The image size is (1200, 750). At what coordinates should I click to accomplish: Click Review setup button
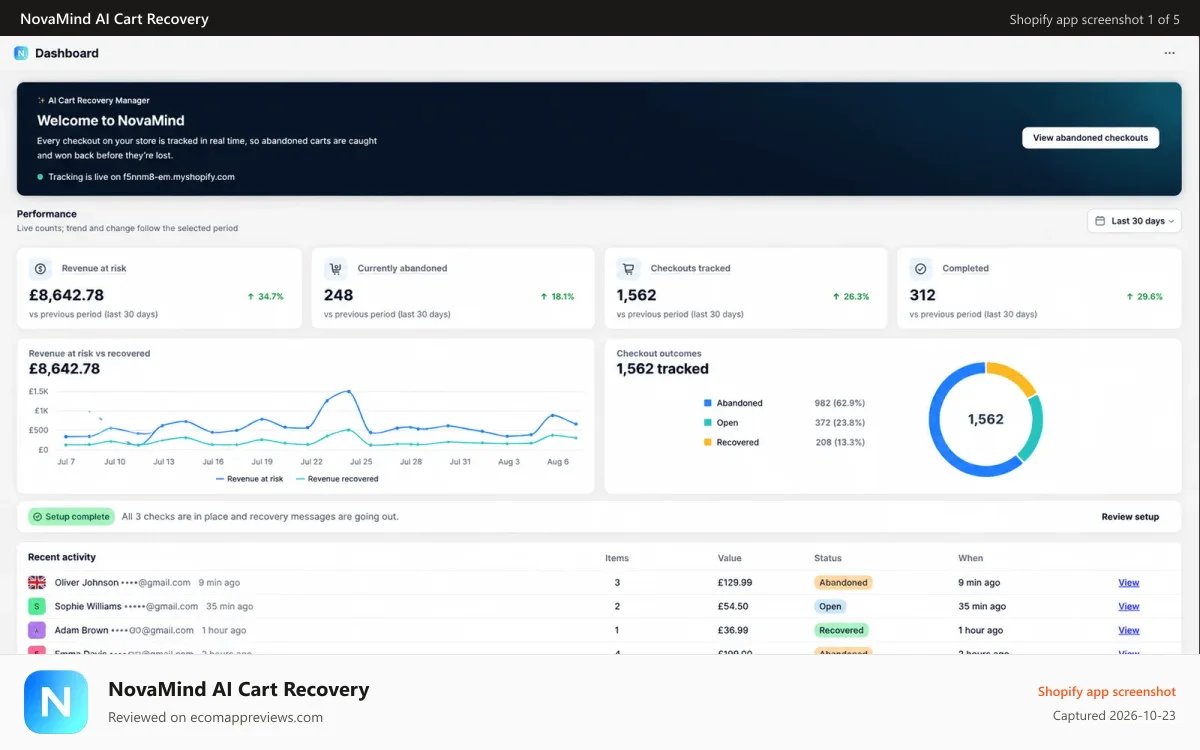pos(1130,517)
